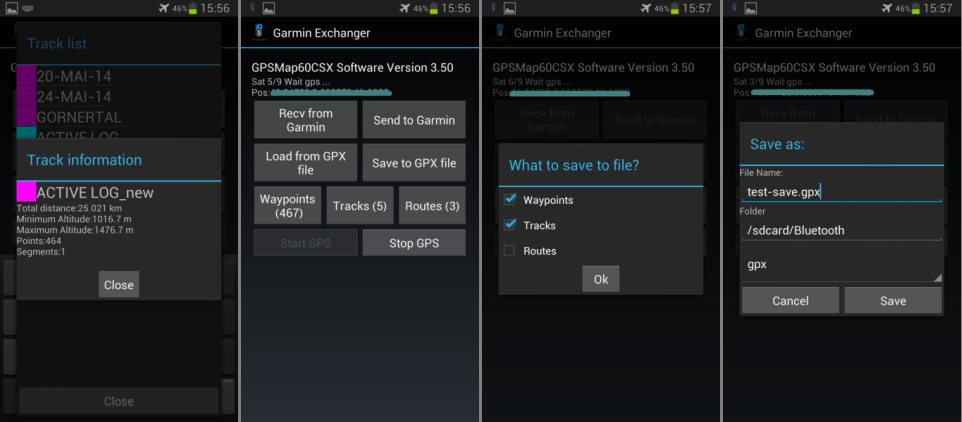Cancel the Save as dialog
962x422 pixels.
point(790,301)
